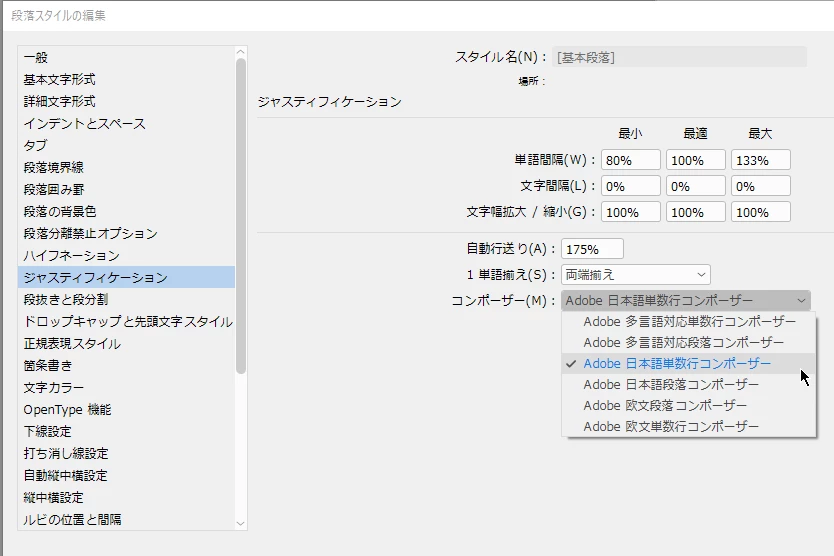Select 下線設定 category
The height and width of the screenshot is (556, 834).
126,431
